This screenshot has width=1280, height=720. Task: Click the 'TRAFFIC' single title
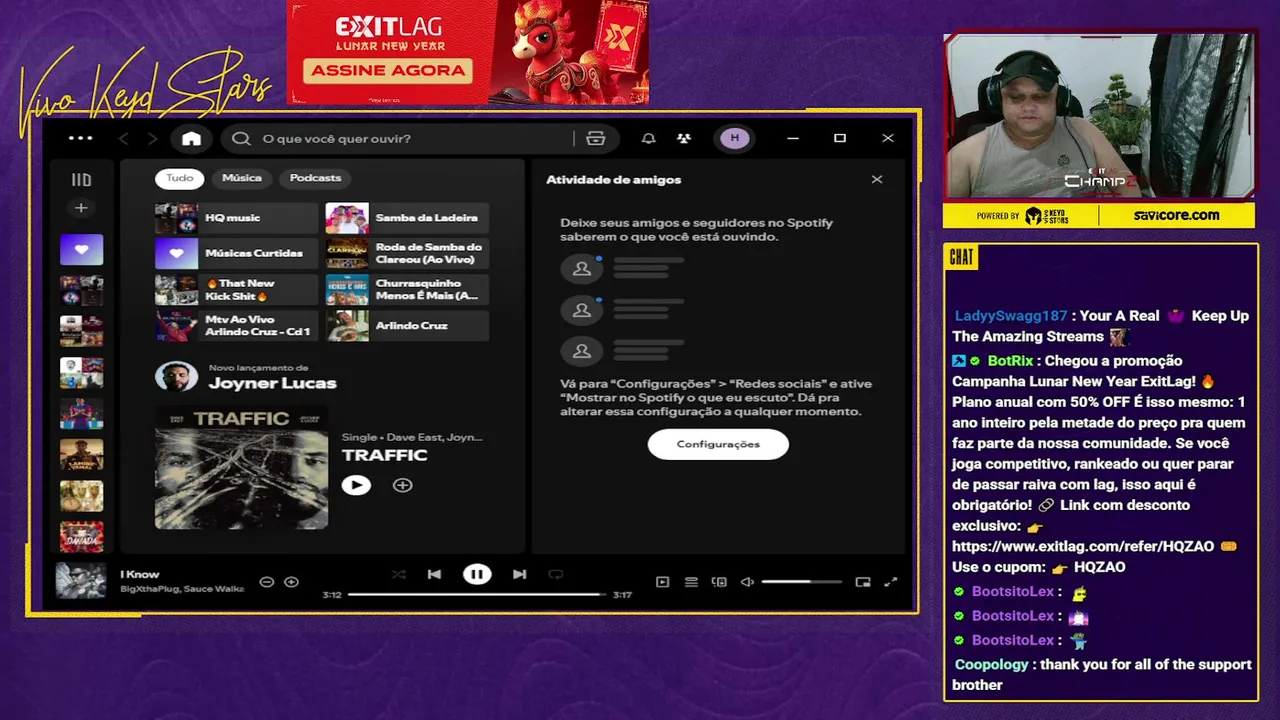pyautogui.click(x=384, y=455)
